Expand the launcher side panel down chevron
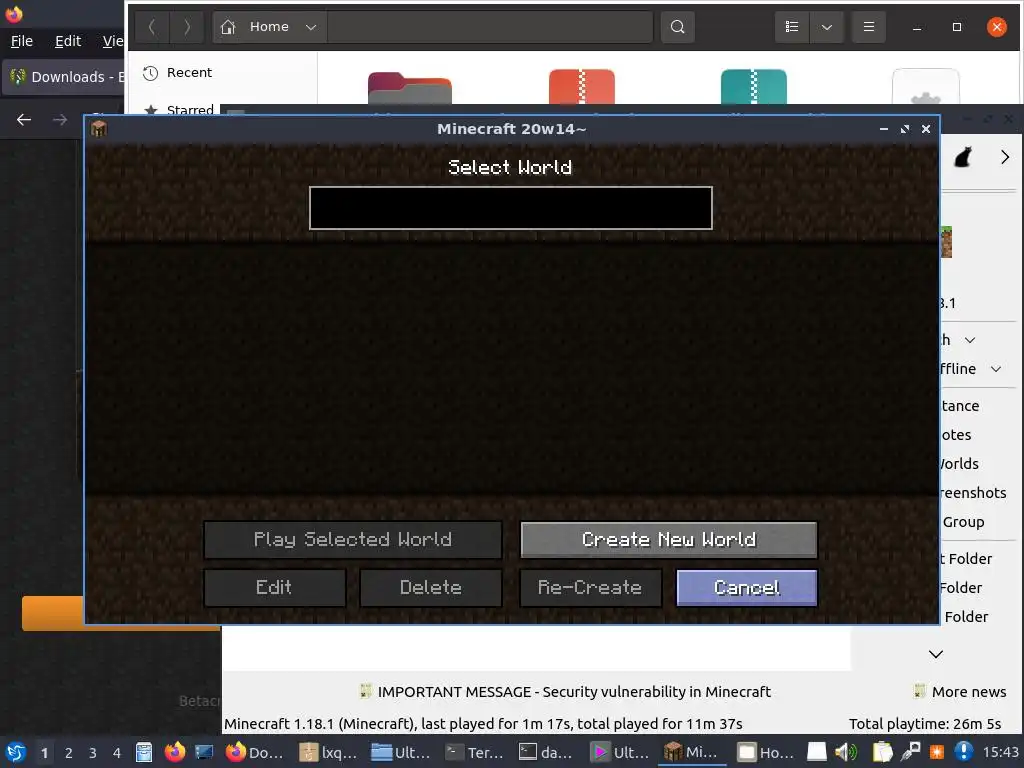 click(x=936, y=654)
